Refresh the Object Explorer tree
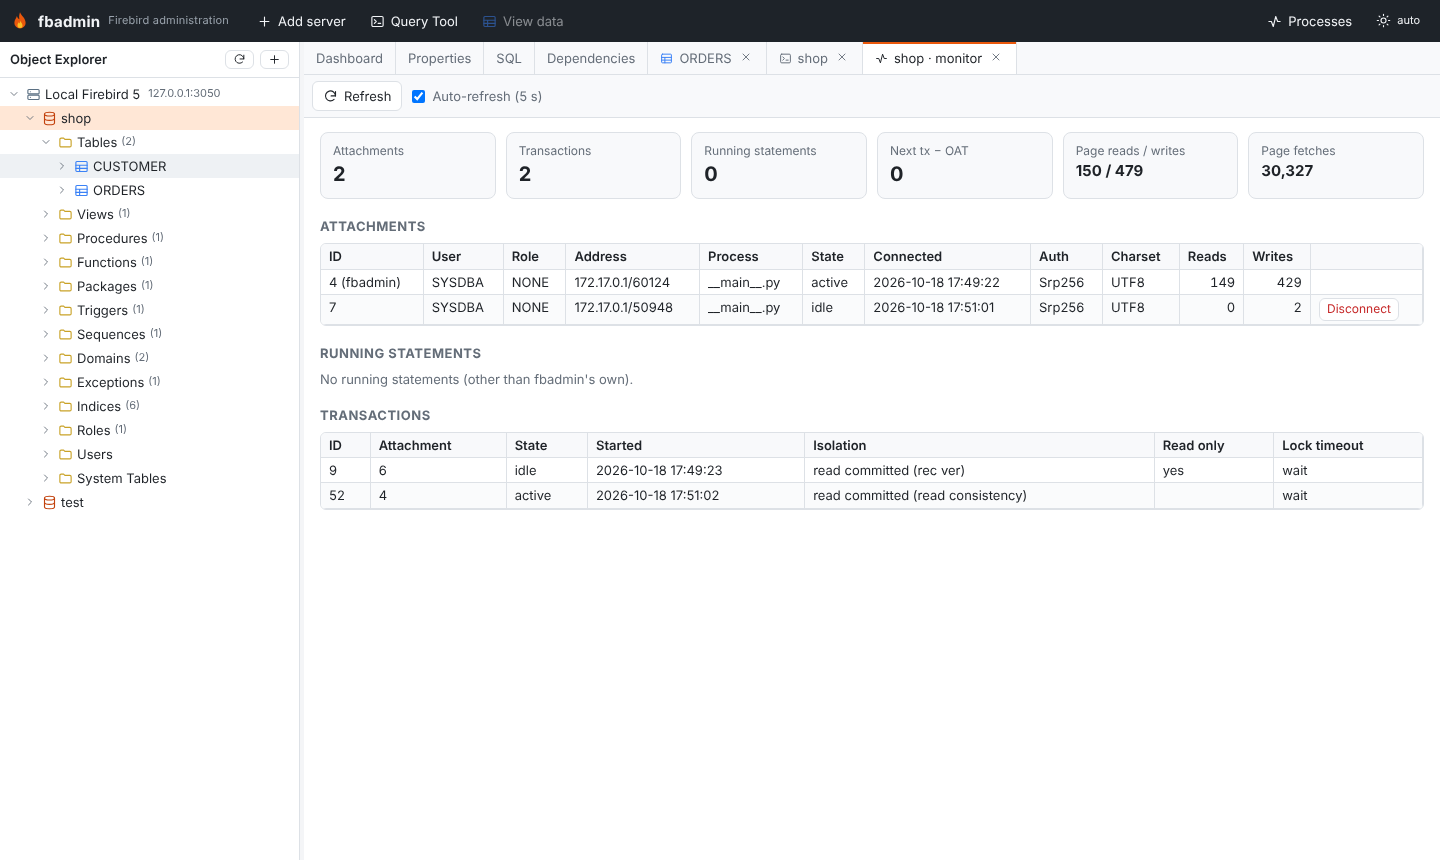This screenshot has height=860, width=1440. (x=239, y=59)
